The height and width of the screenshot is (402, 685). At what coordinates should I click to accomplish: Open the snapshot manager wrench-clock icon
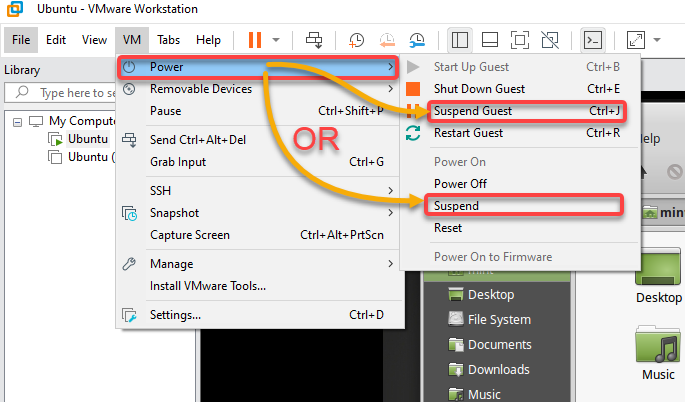(x=417, y=40)
